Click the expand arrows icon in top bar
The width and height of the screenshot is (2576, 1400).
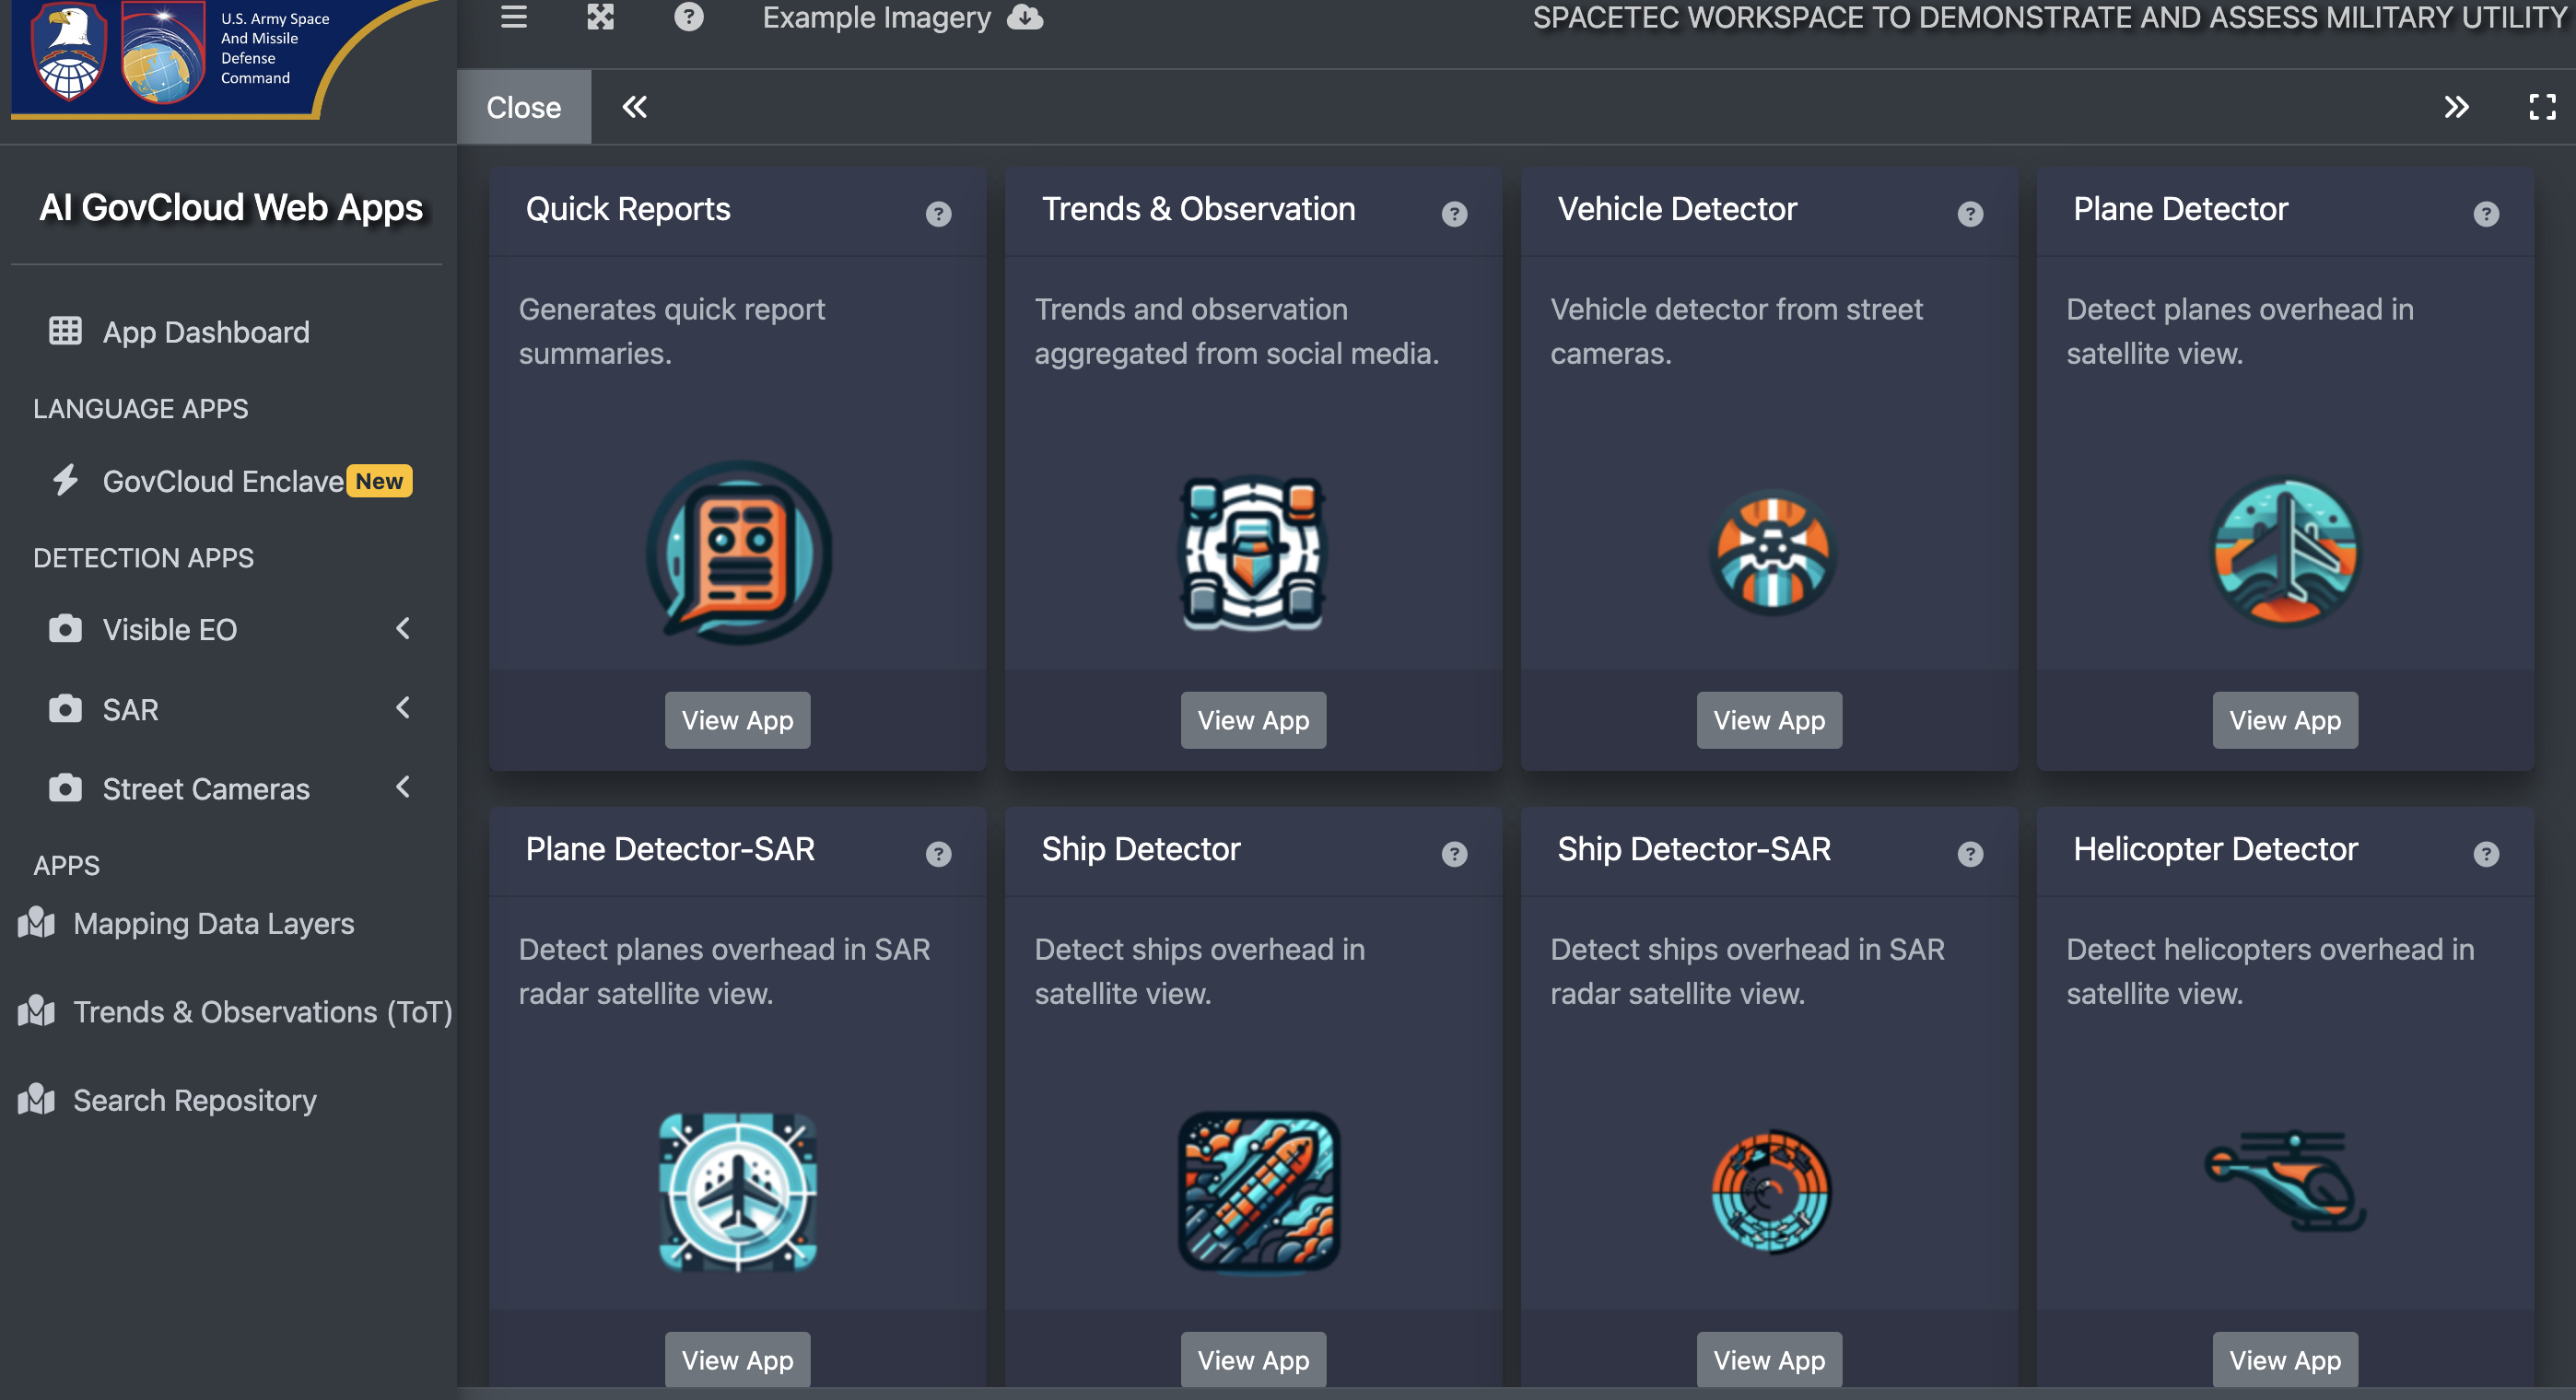pos(600,17)
